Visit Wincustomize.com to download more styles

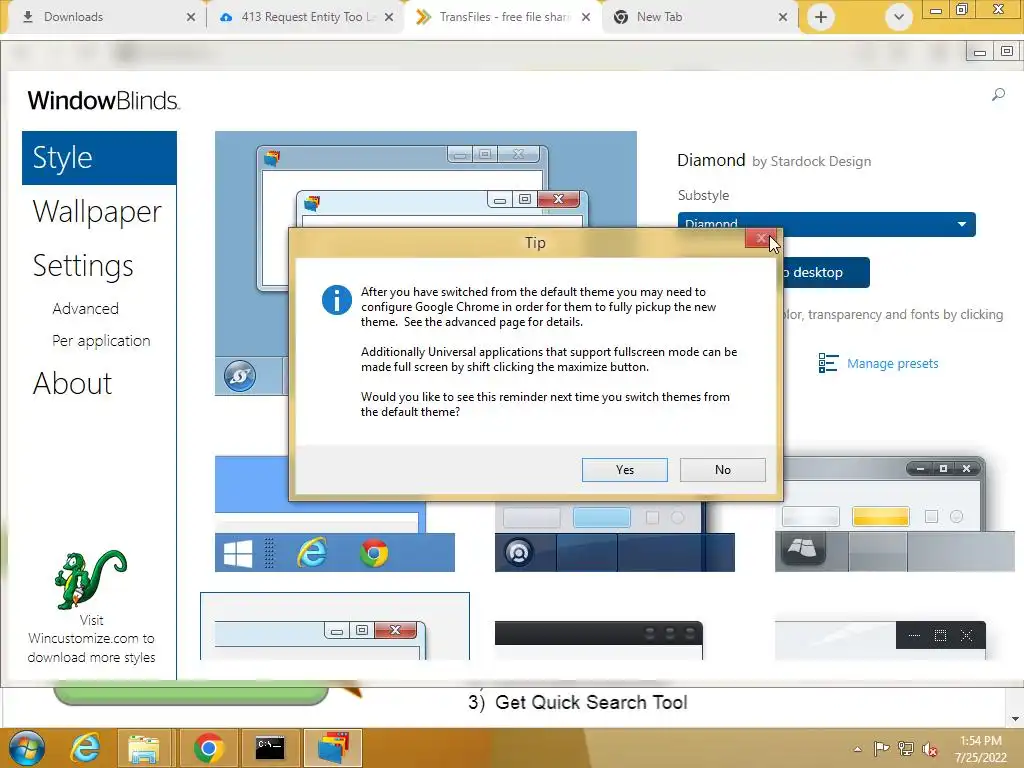pyautogui.click(x=91, y=639)
